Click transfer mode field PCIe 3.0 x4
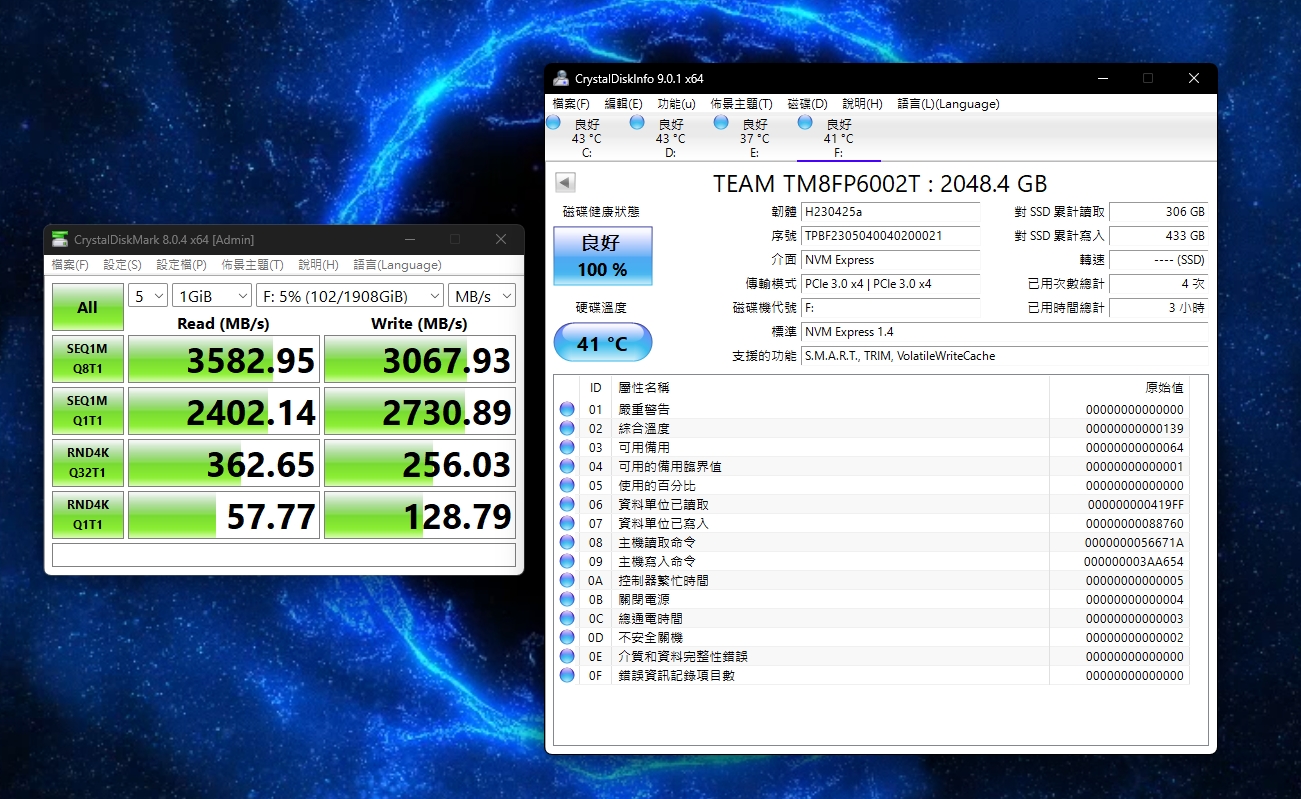Viewport: 1301px width, 799px height. tap(891, 284)
